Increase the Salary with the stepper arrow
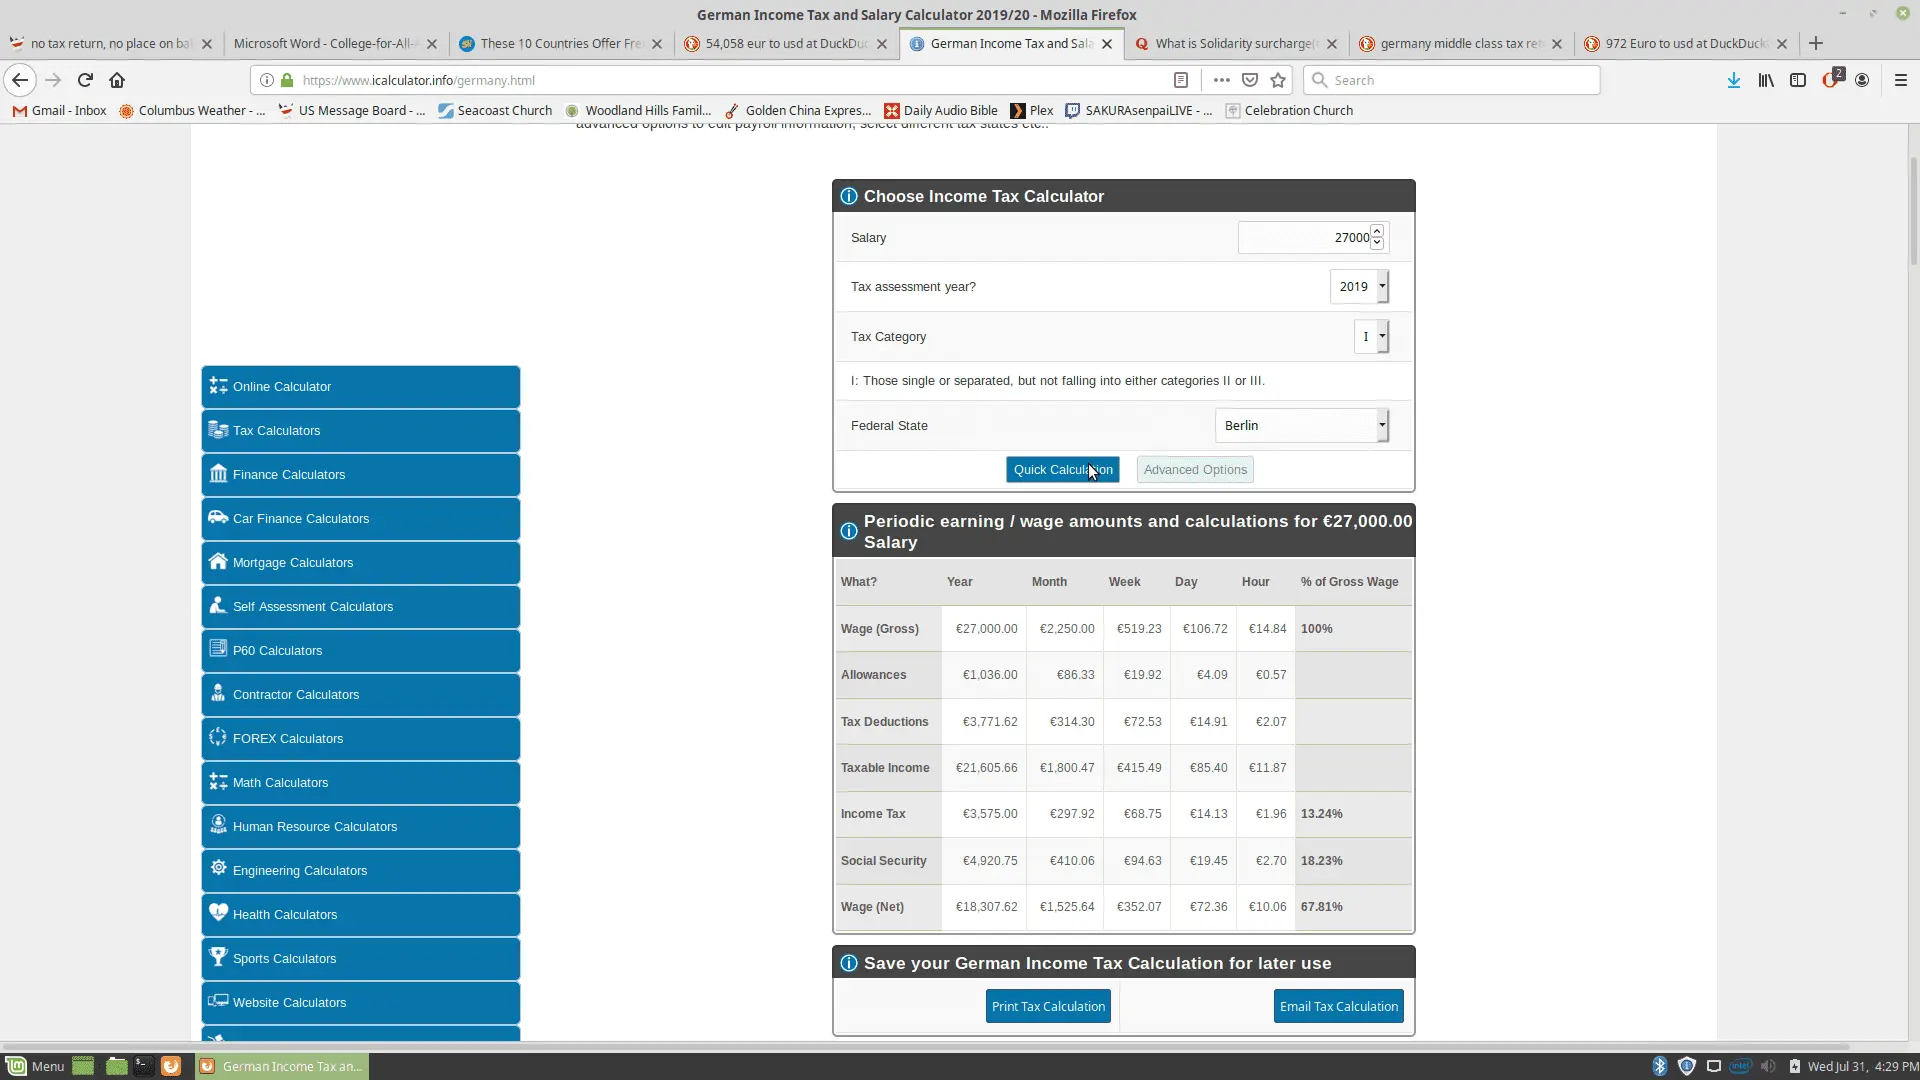 1377,231
